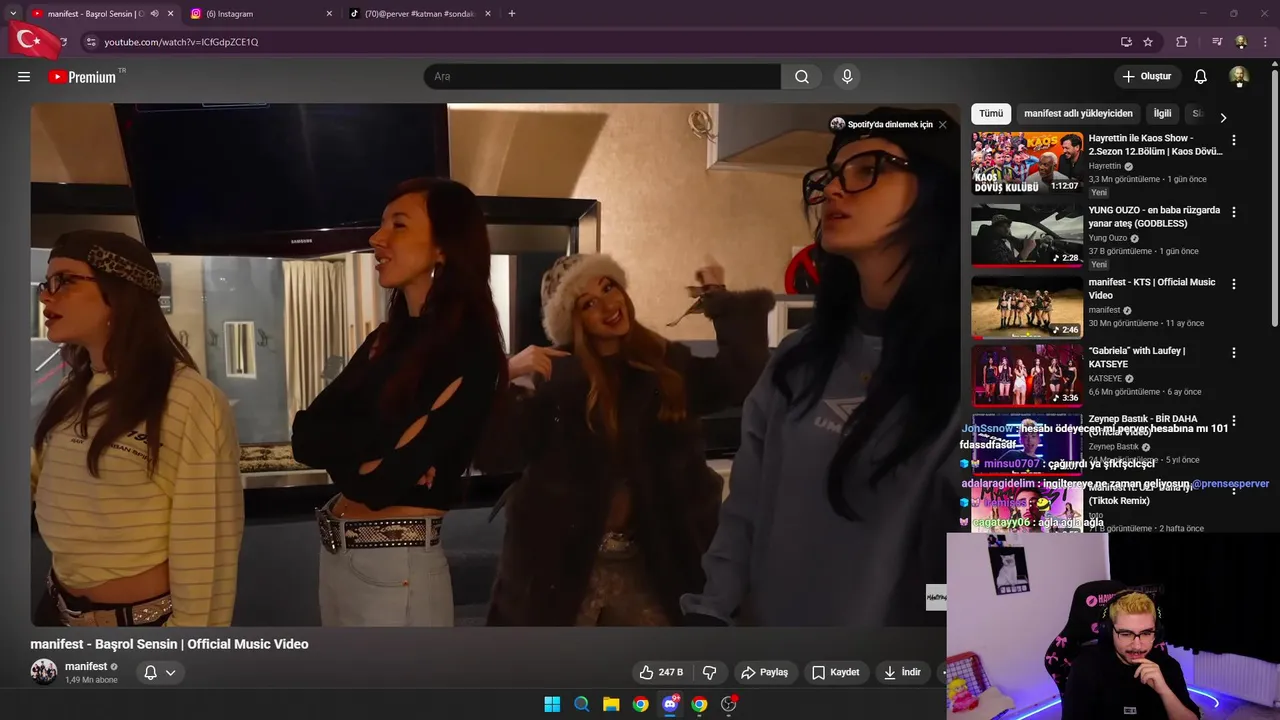
Task: Open Discord from the taskbar
Action: [670, 704]
